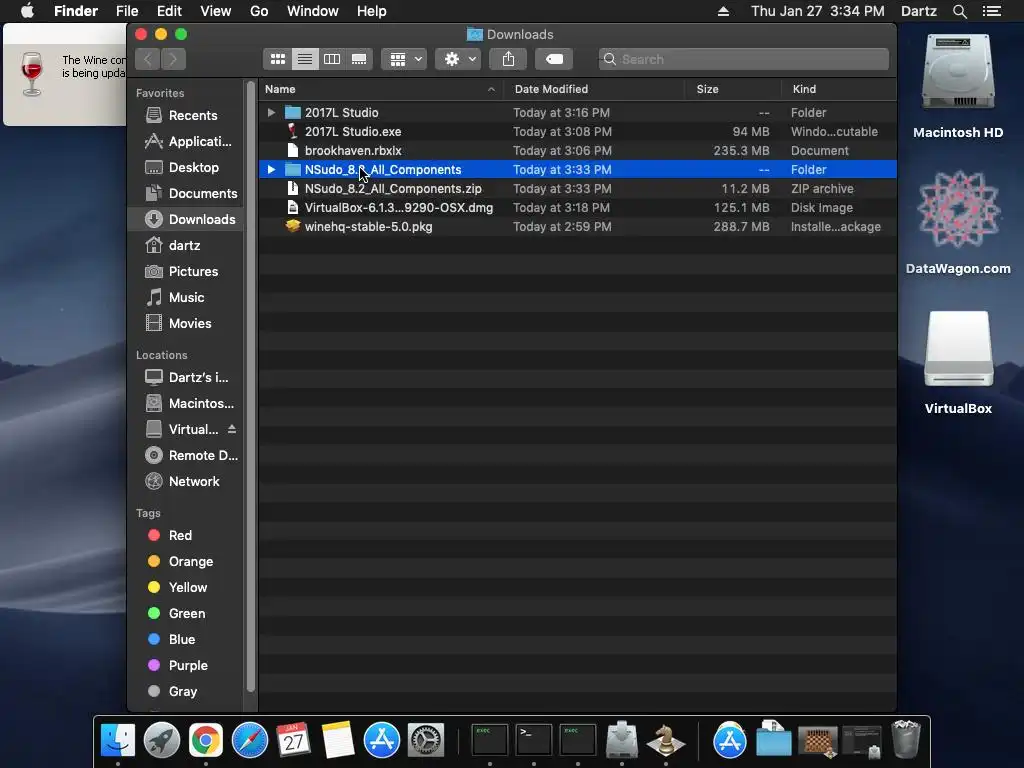Go forward with the right arrow

(173, 59)
